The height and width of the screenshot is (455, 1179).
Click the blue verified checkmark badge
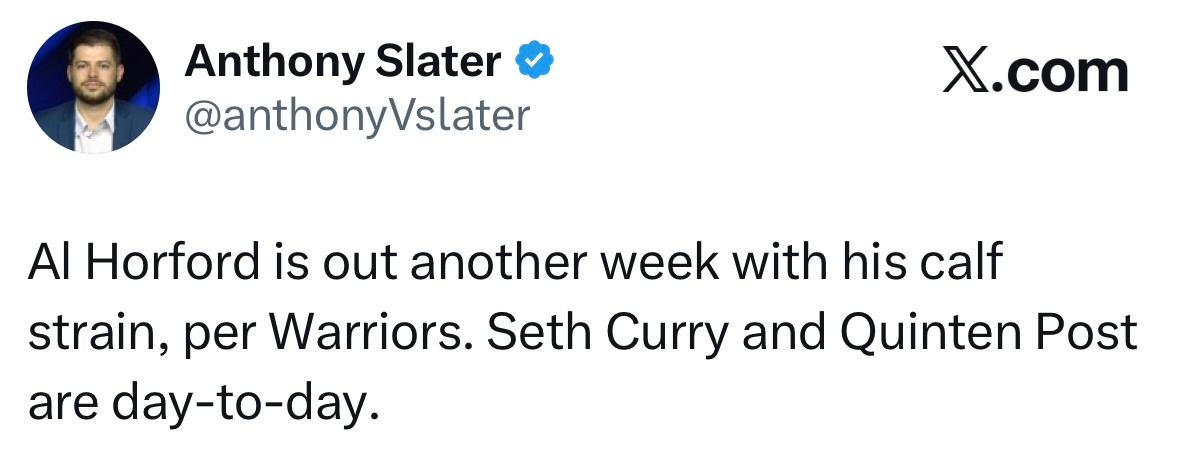click(x=534, y=63)
